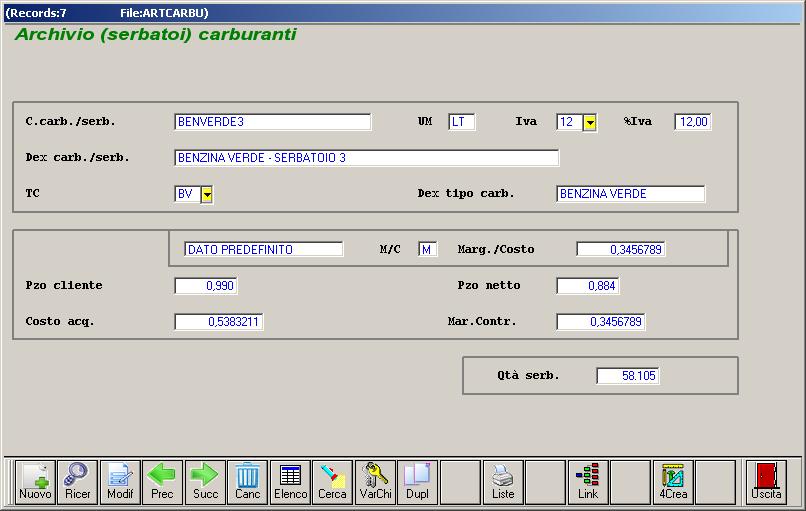Viewport: 806px width, 511px height.
Task: Click the Marg./Costo label
Action: [496, 249]
